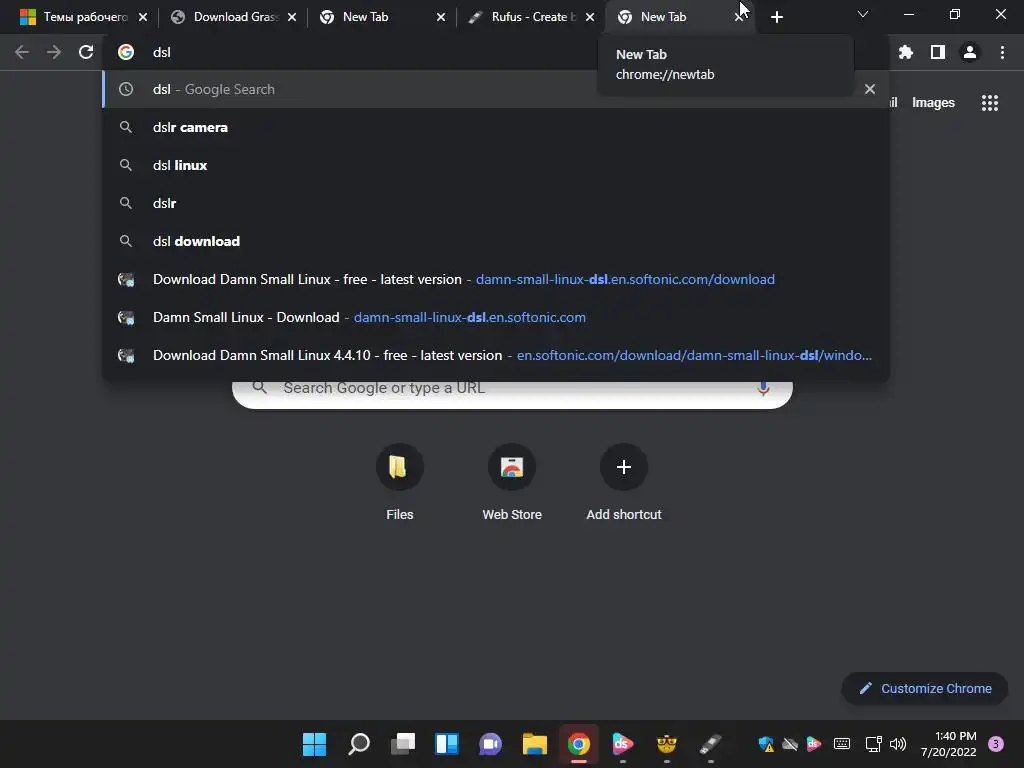Image resolution: width=1024 pixels, height=768 pixels.
Task: Open clock and date 1:40 PM
Action: point(949,744)
